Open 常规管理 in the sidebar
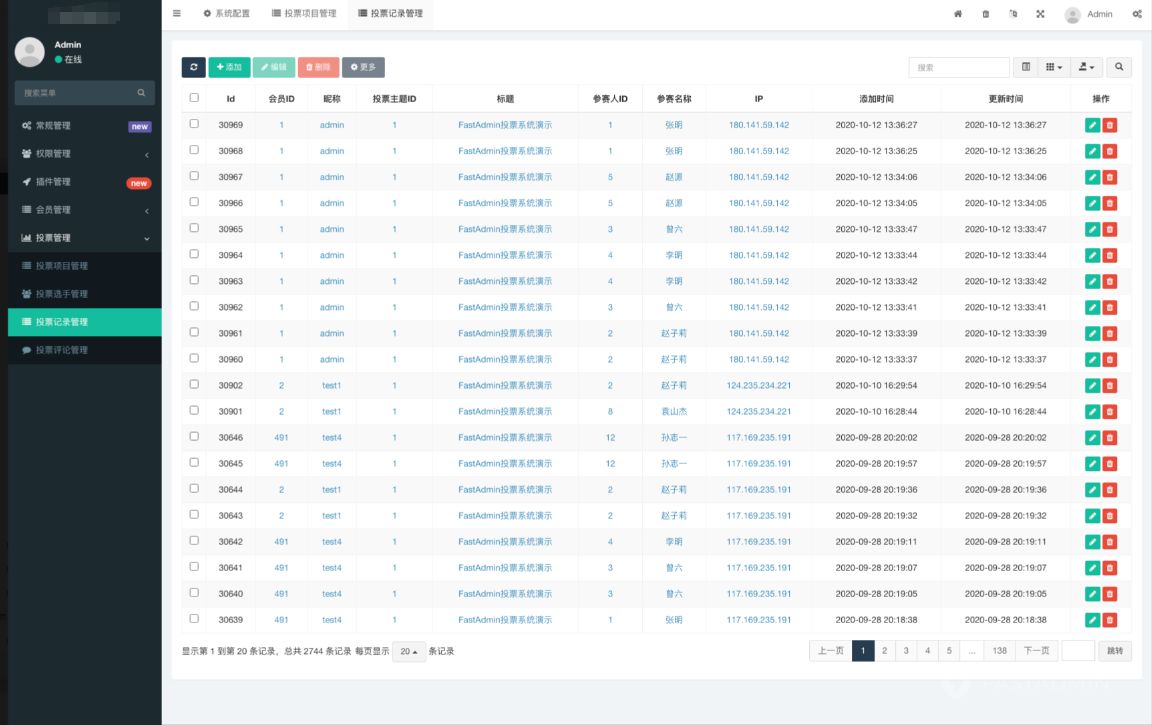 point(84,126)
